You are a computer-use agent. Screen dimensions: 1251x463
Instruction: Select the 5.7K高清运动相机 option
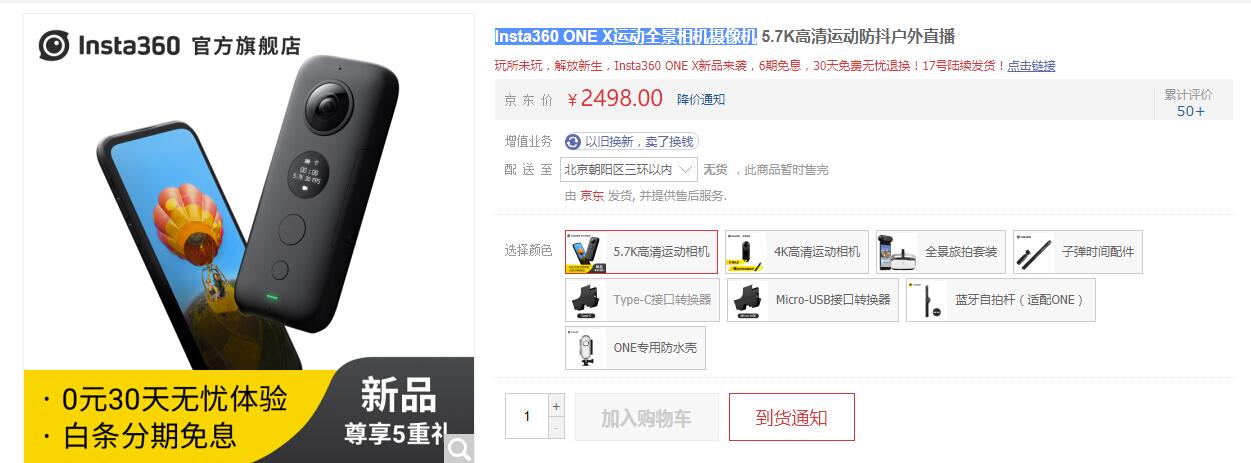[x=641, y=252]
